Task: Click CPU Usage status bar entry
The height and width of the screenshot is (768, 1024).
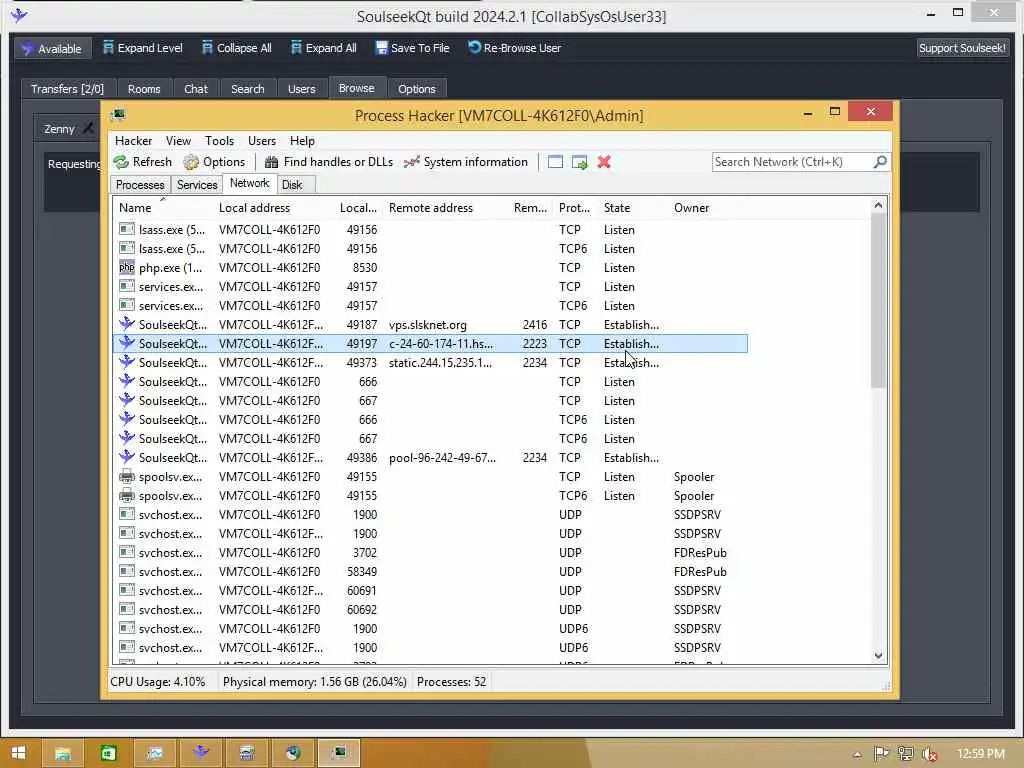Action: (x=157, y=682)
